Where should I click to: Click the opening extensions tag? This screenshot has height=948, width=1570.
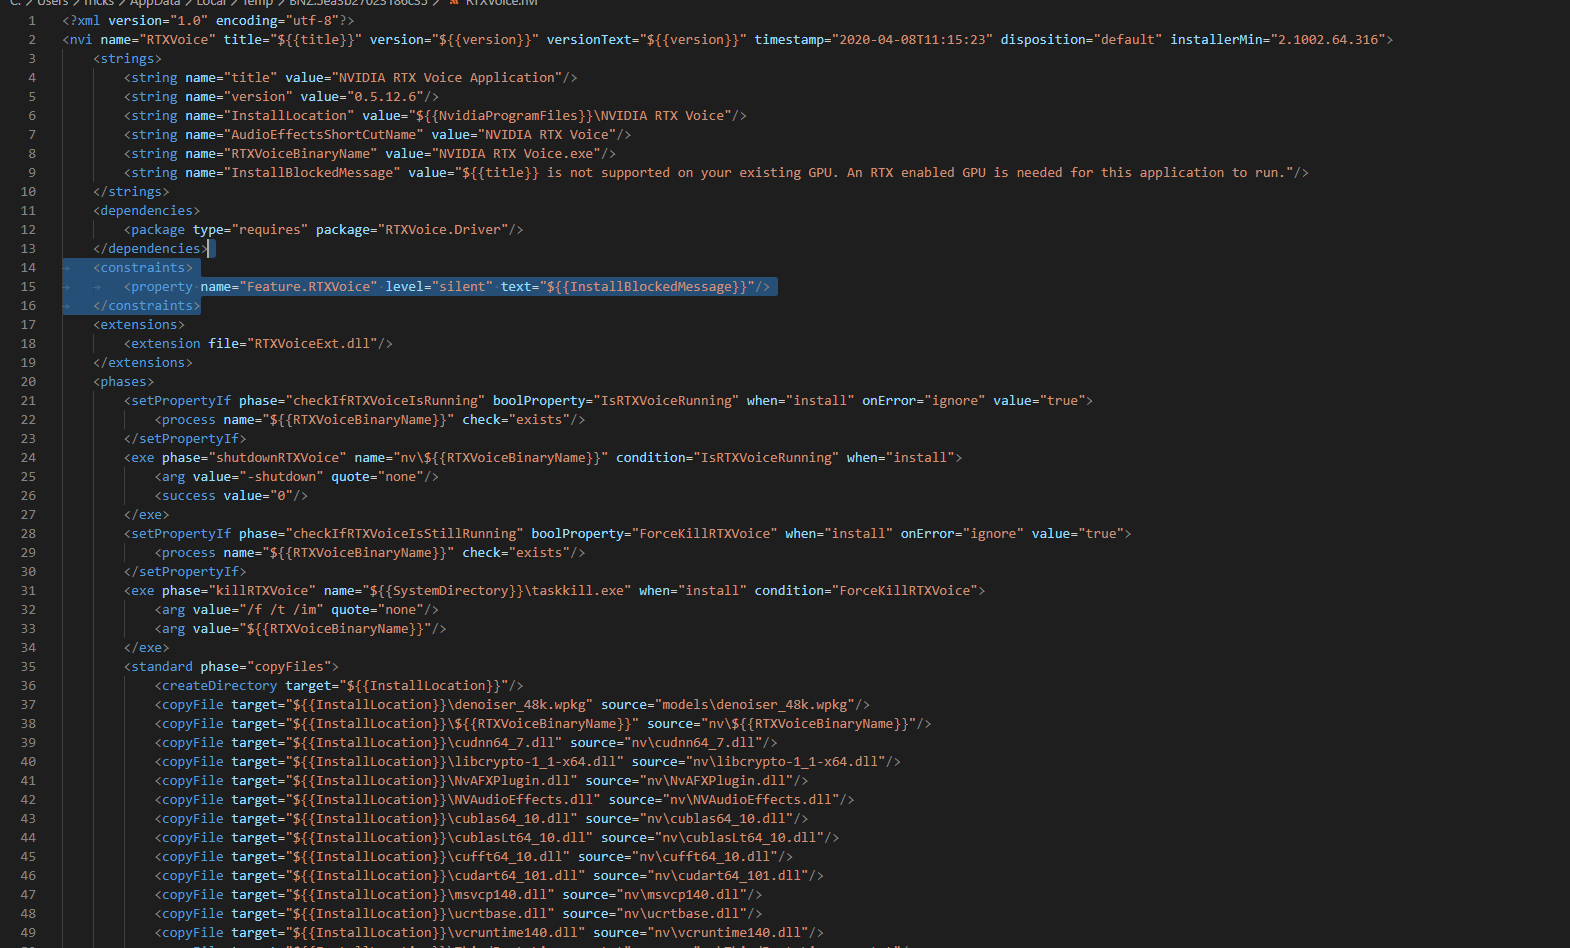[x=139, y=324]
